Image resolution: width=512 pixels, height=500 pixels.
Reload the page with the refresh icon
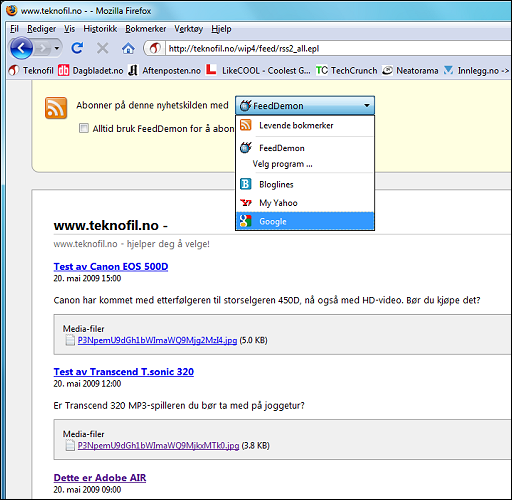[x=77, y=48]
